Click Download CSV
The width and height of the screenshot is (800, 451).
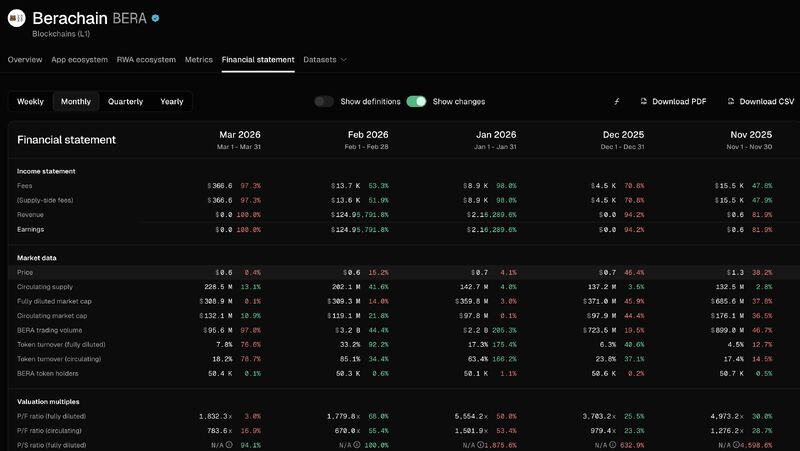[x=761, y=102]
